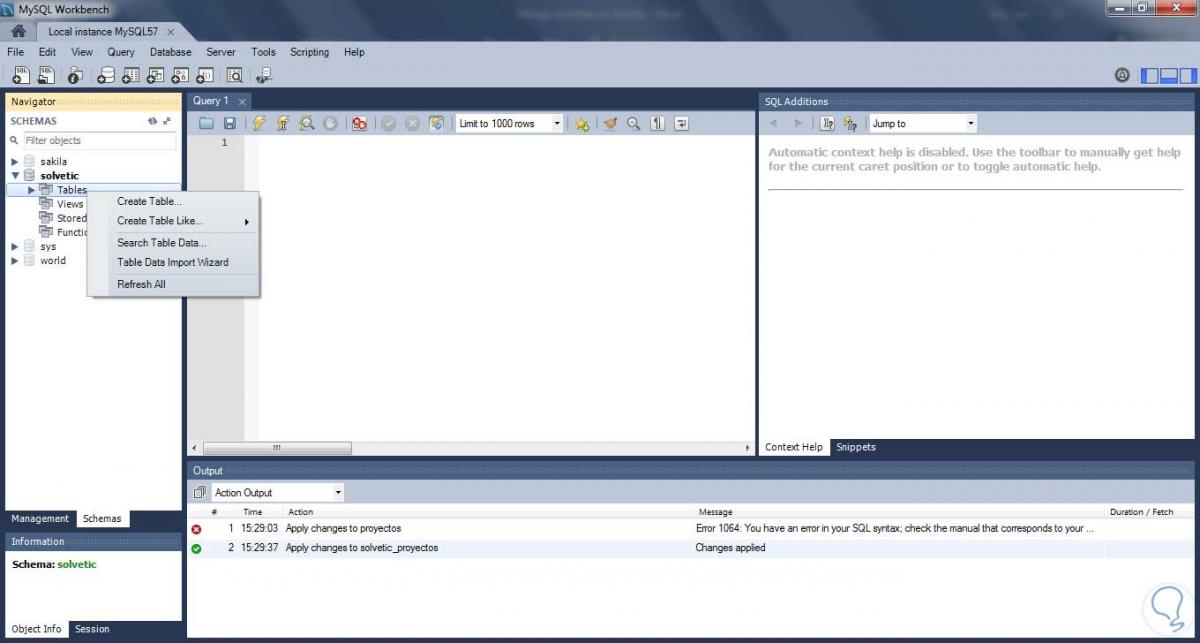The image size is (1200, 643).
Task: Toggle word wrapping in editor
Action: (x=682, y=124)
